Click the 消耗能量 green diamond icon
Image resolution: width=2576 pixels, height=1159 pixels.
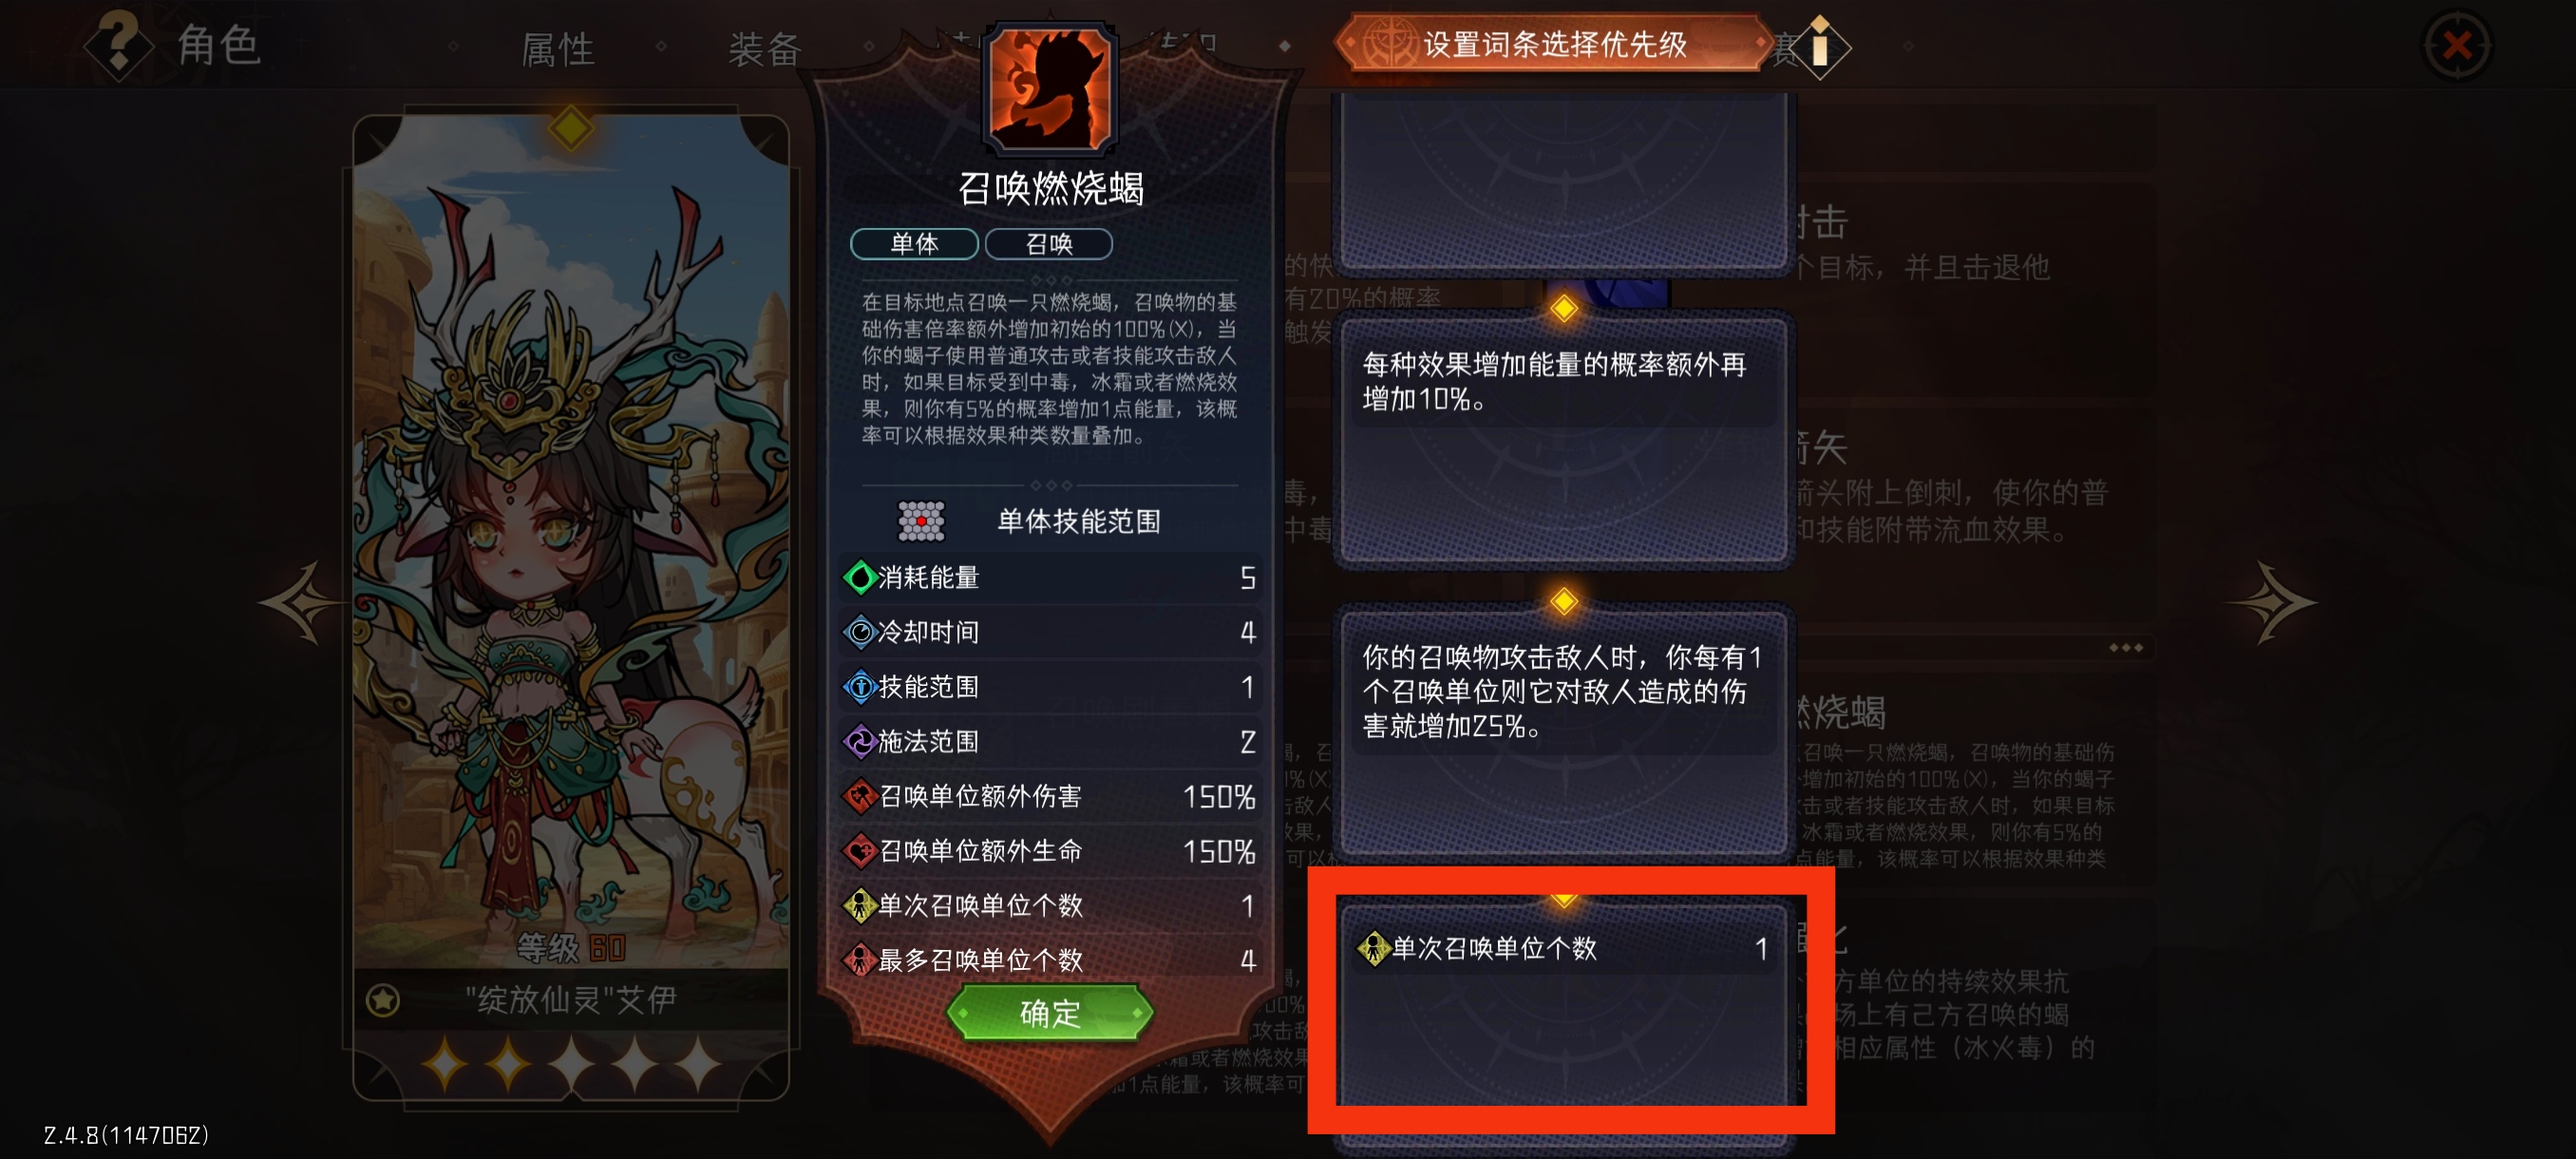point(859,577)
